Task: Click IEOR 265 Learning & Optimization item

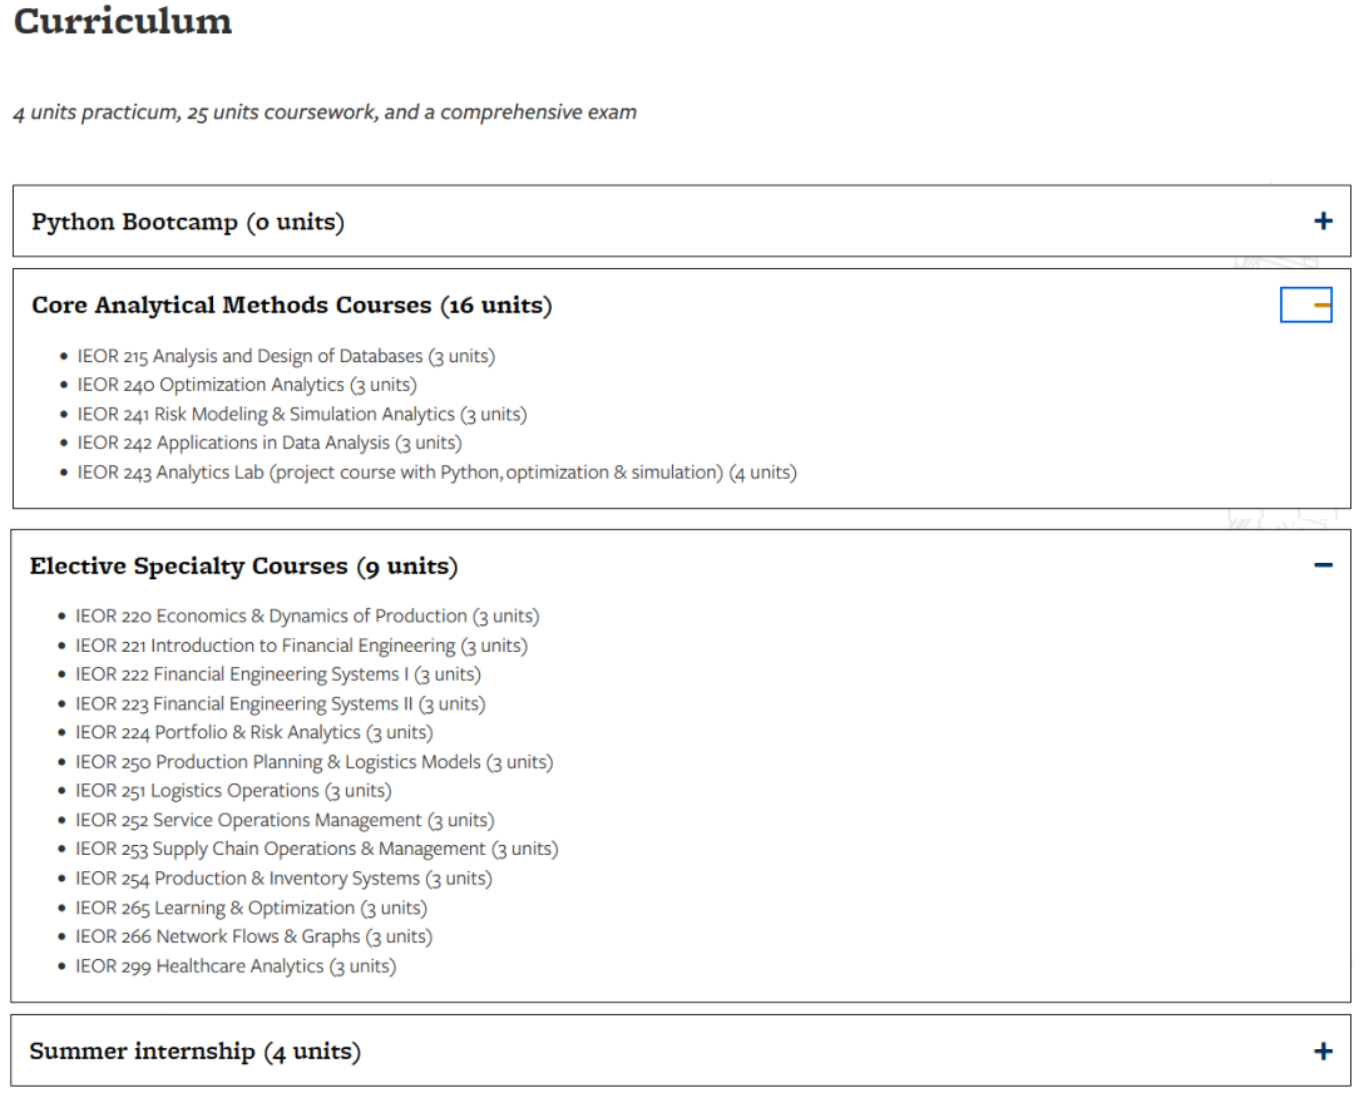Action: [251, 908]
